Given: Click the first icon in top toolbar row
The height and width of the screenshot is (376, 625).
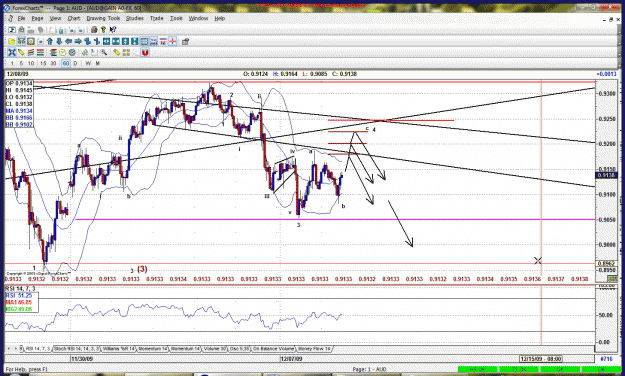Looking at the screenshot, I should point(12,30).
